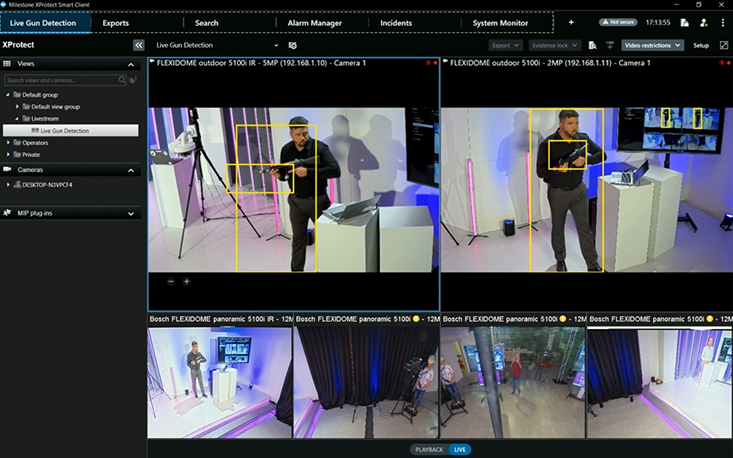
Task: Click the Setup button
Action: (x=701, y=45)
